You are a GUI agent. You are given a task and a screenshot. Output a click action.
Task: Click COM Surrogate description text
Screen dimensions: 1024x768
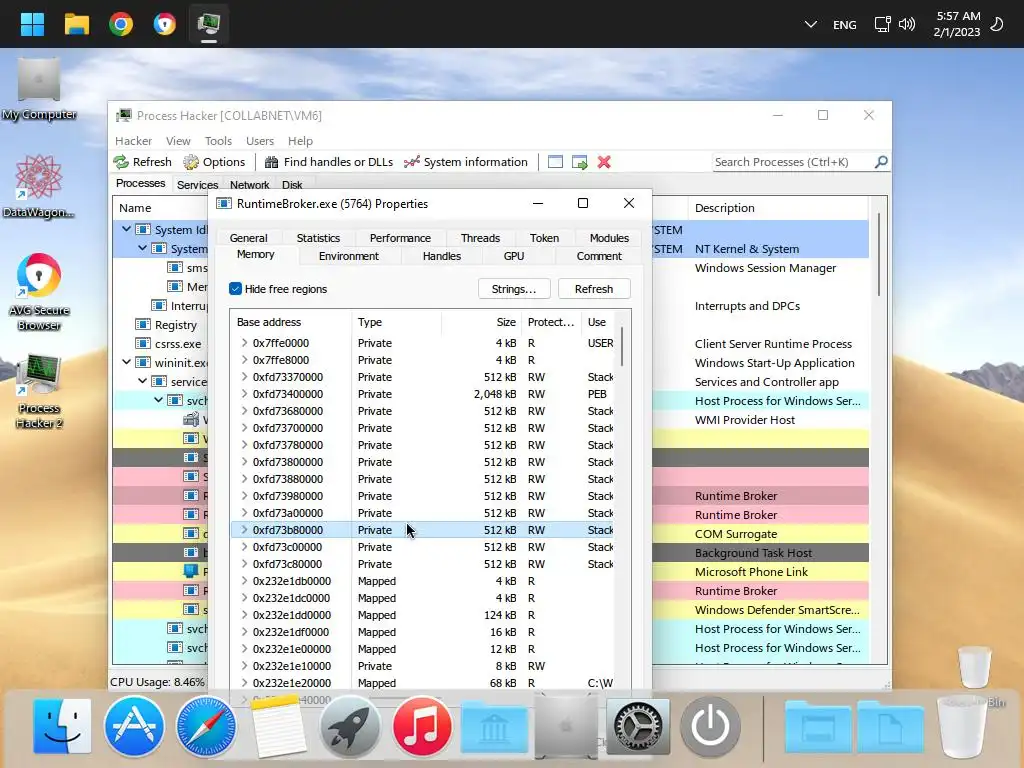pos(735,534)
